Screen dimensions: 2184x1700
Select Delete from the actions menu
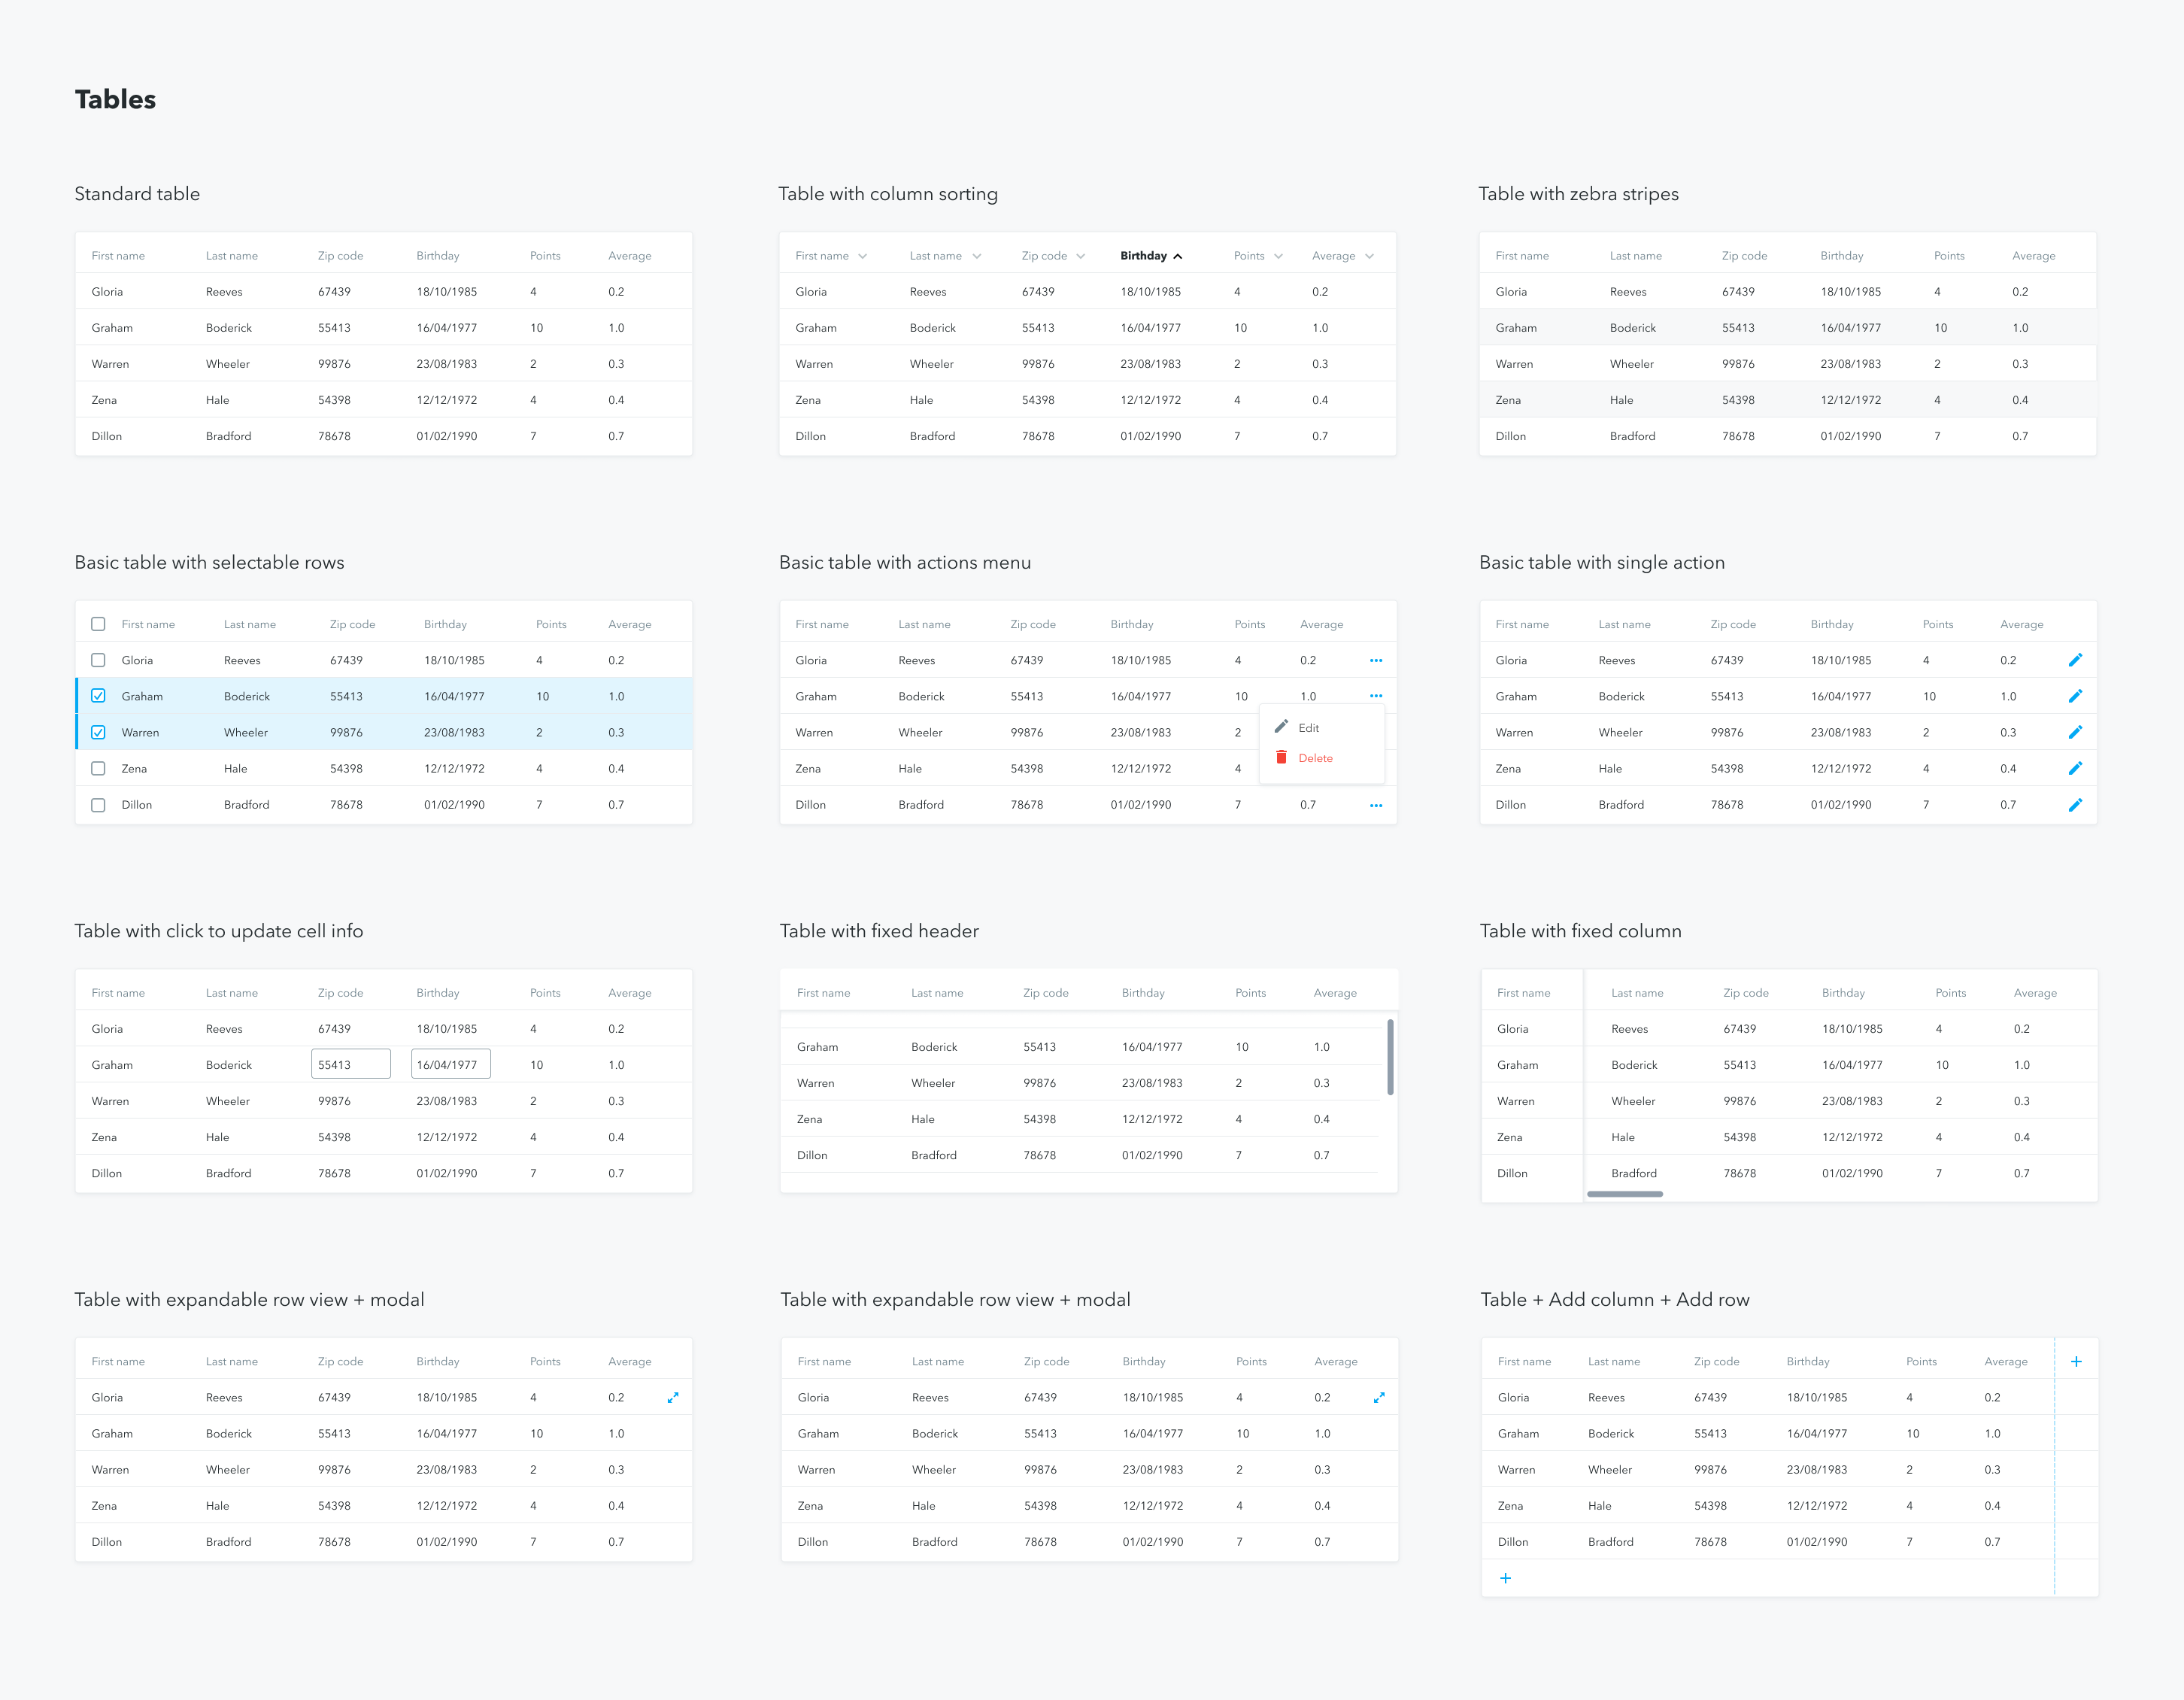point(1315,757)
